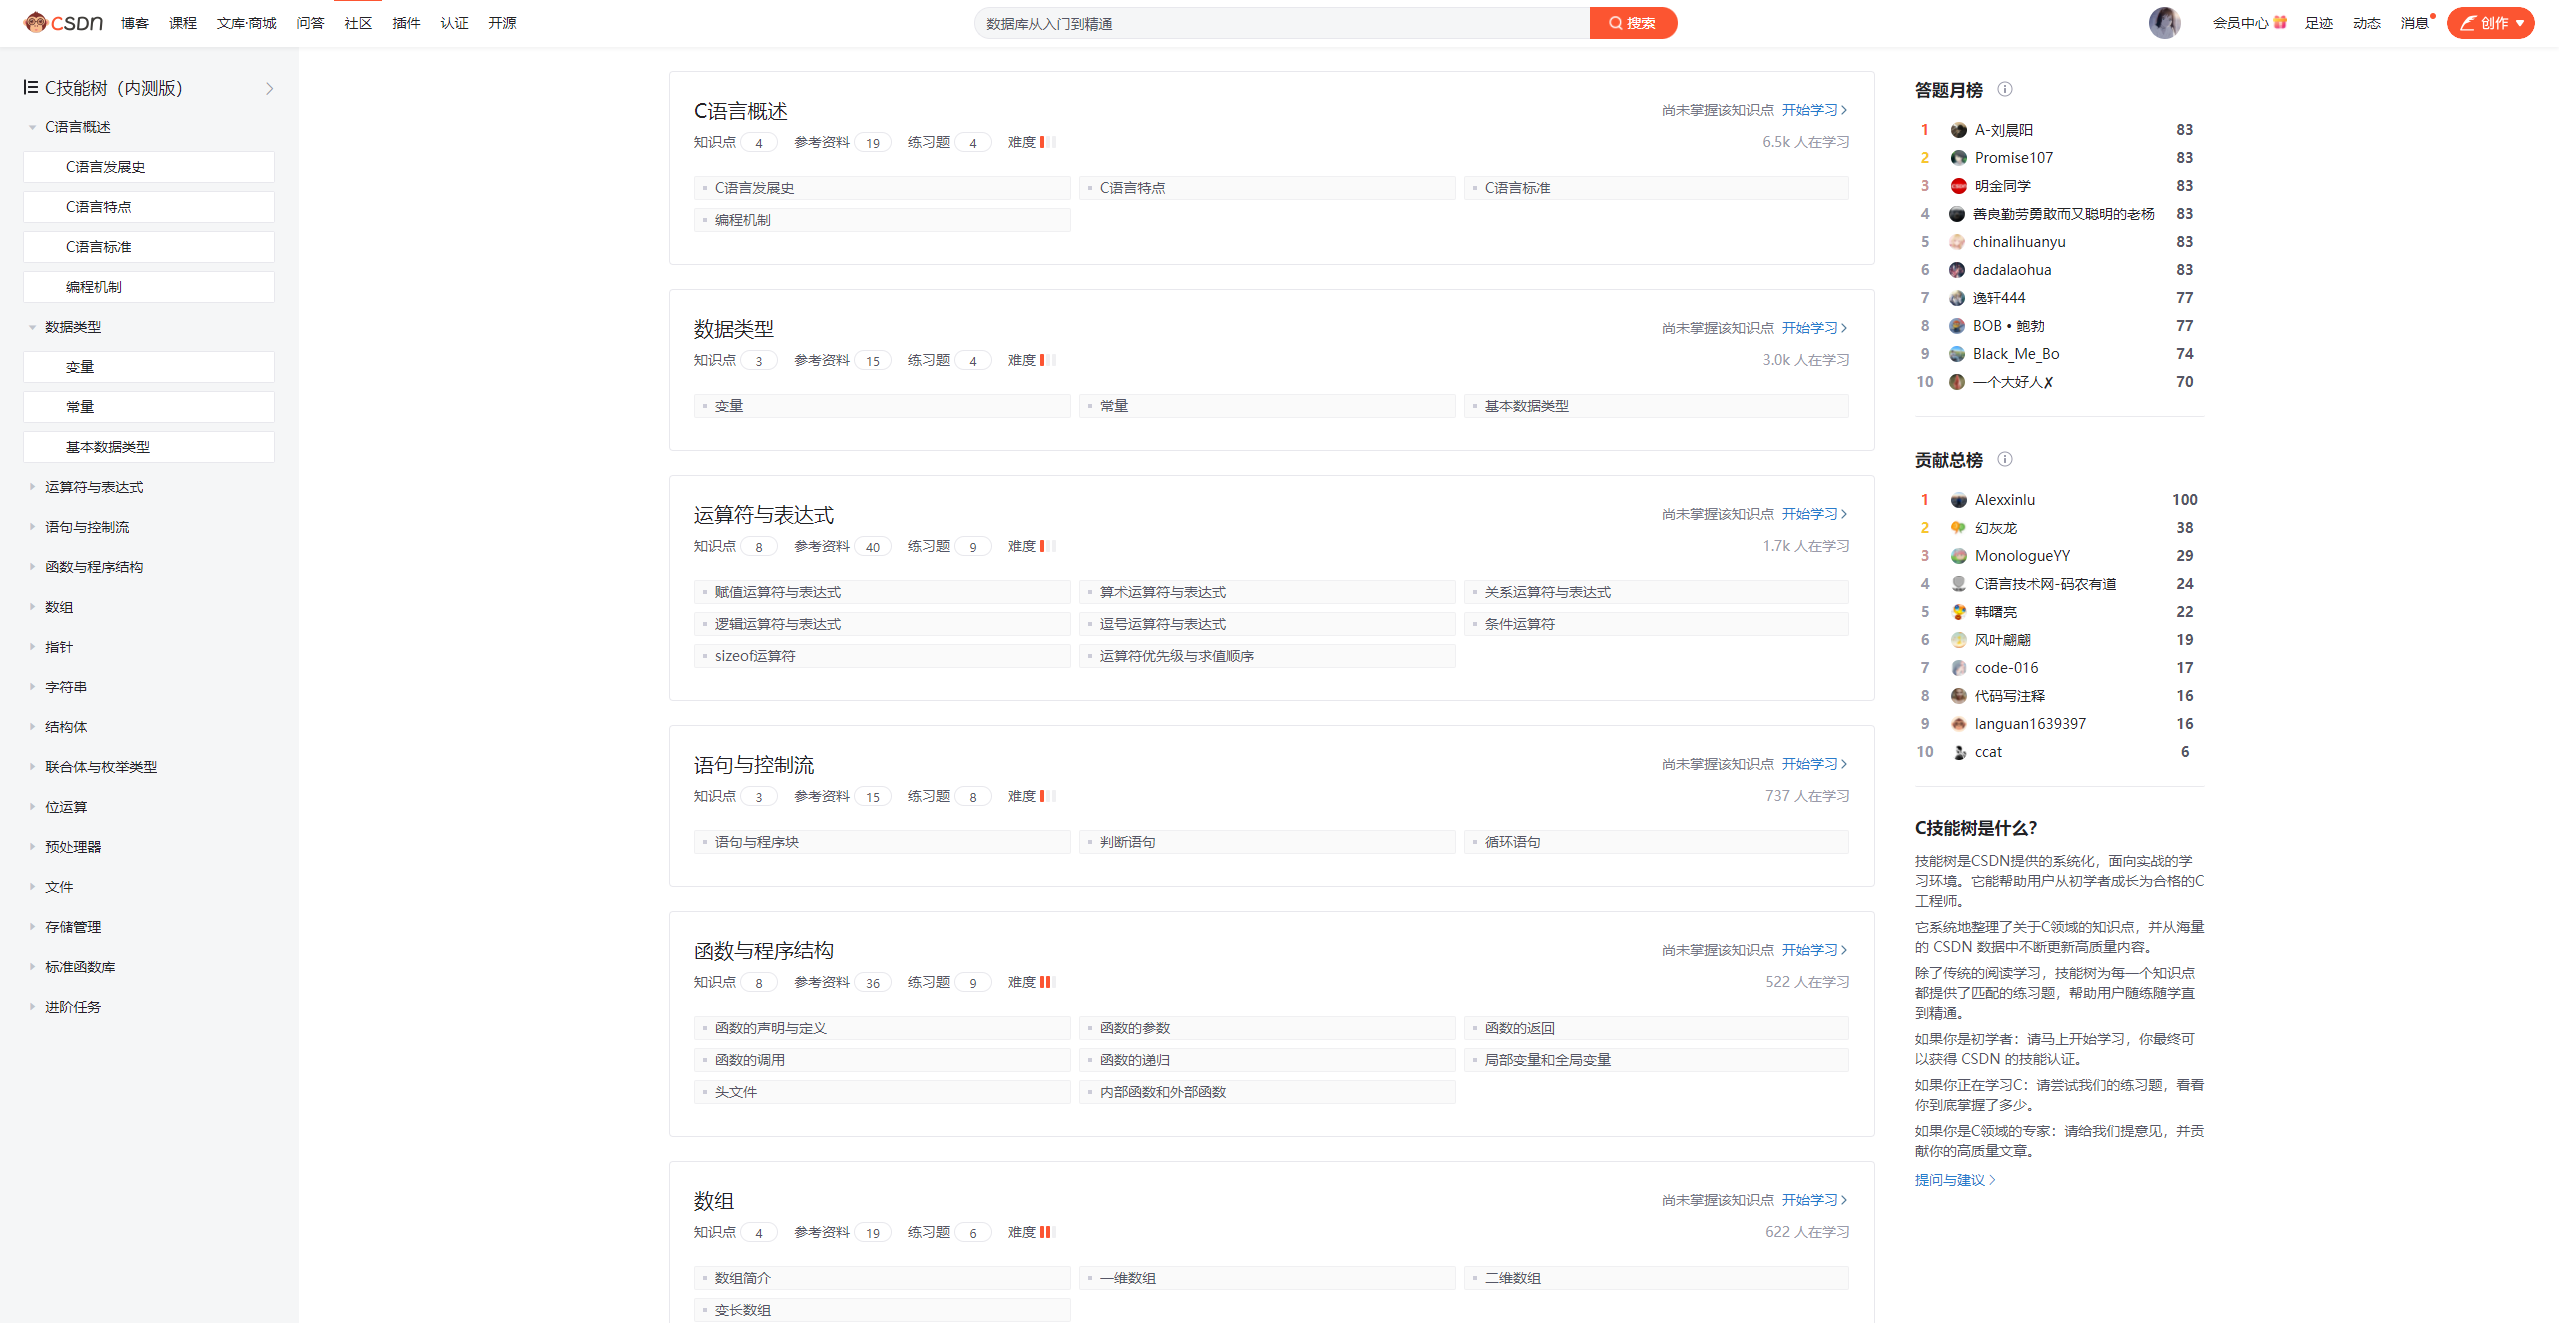Click avatar of ccat in contribution list

coord(1958,752)
